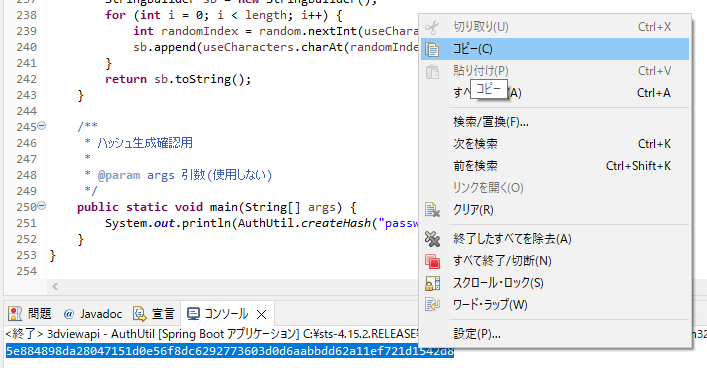Viewport: 707px width, 368px height.
Task: Choose 次を検索 menu entry
Action: pos(555,144)
